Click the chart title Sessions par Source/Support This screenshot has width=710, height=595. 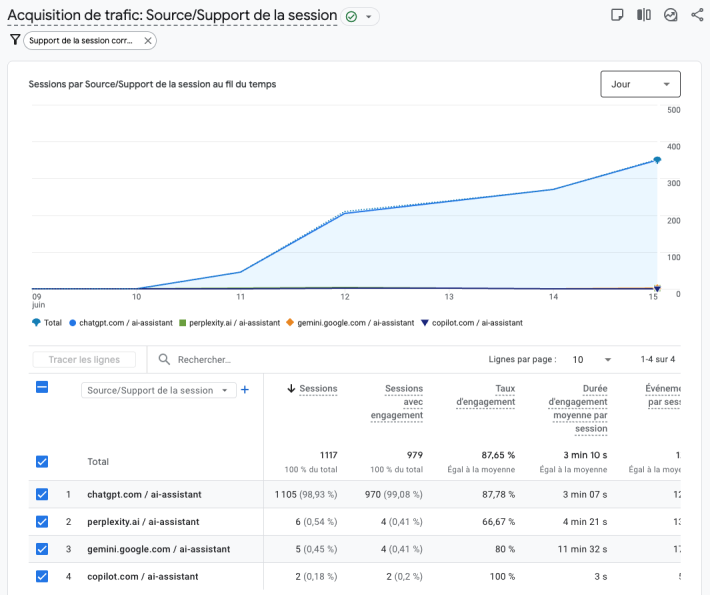pyautogui.click(x=152, y=84)
